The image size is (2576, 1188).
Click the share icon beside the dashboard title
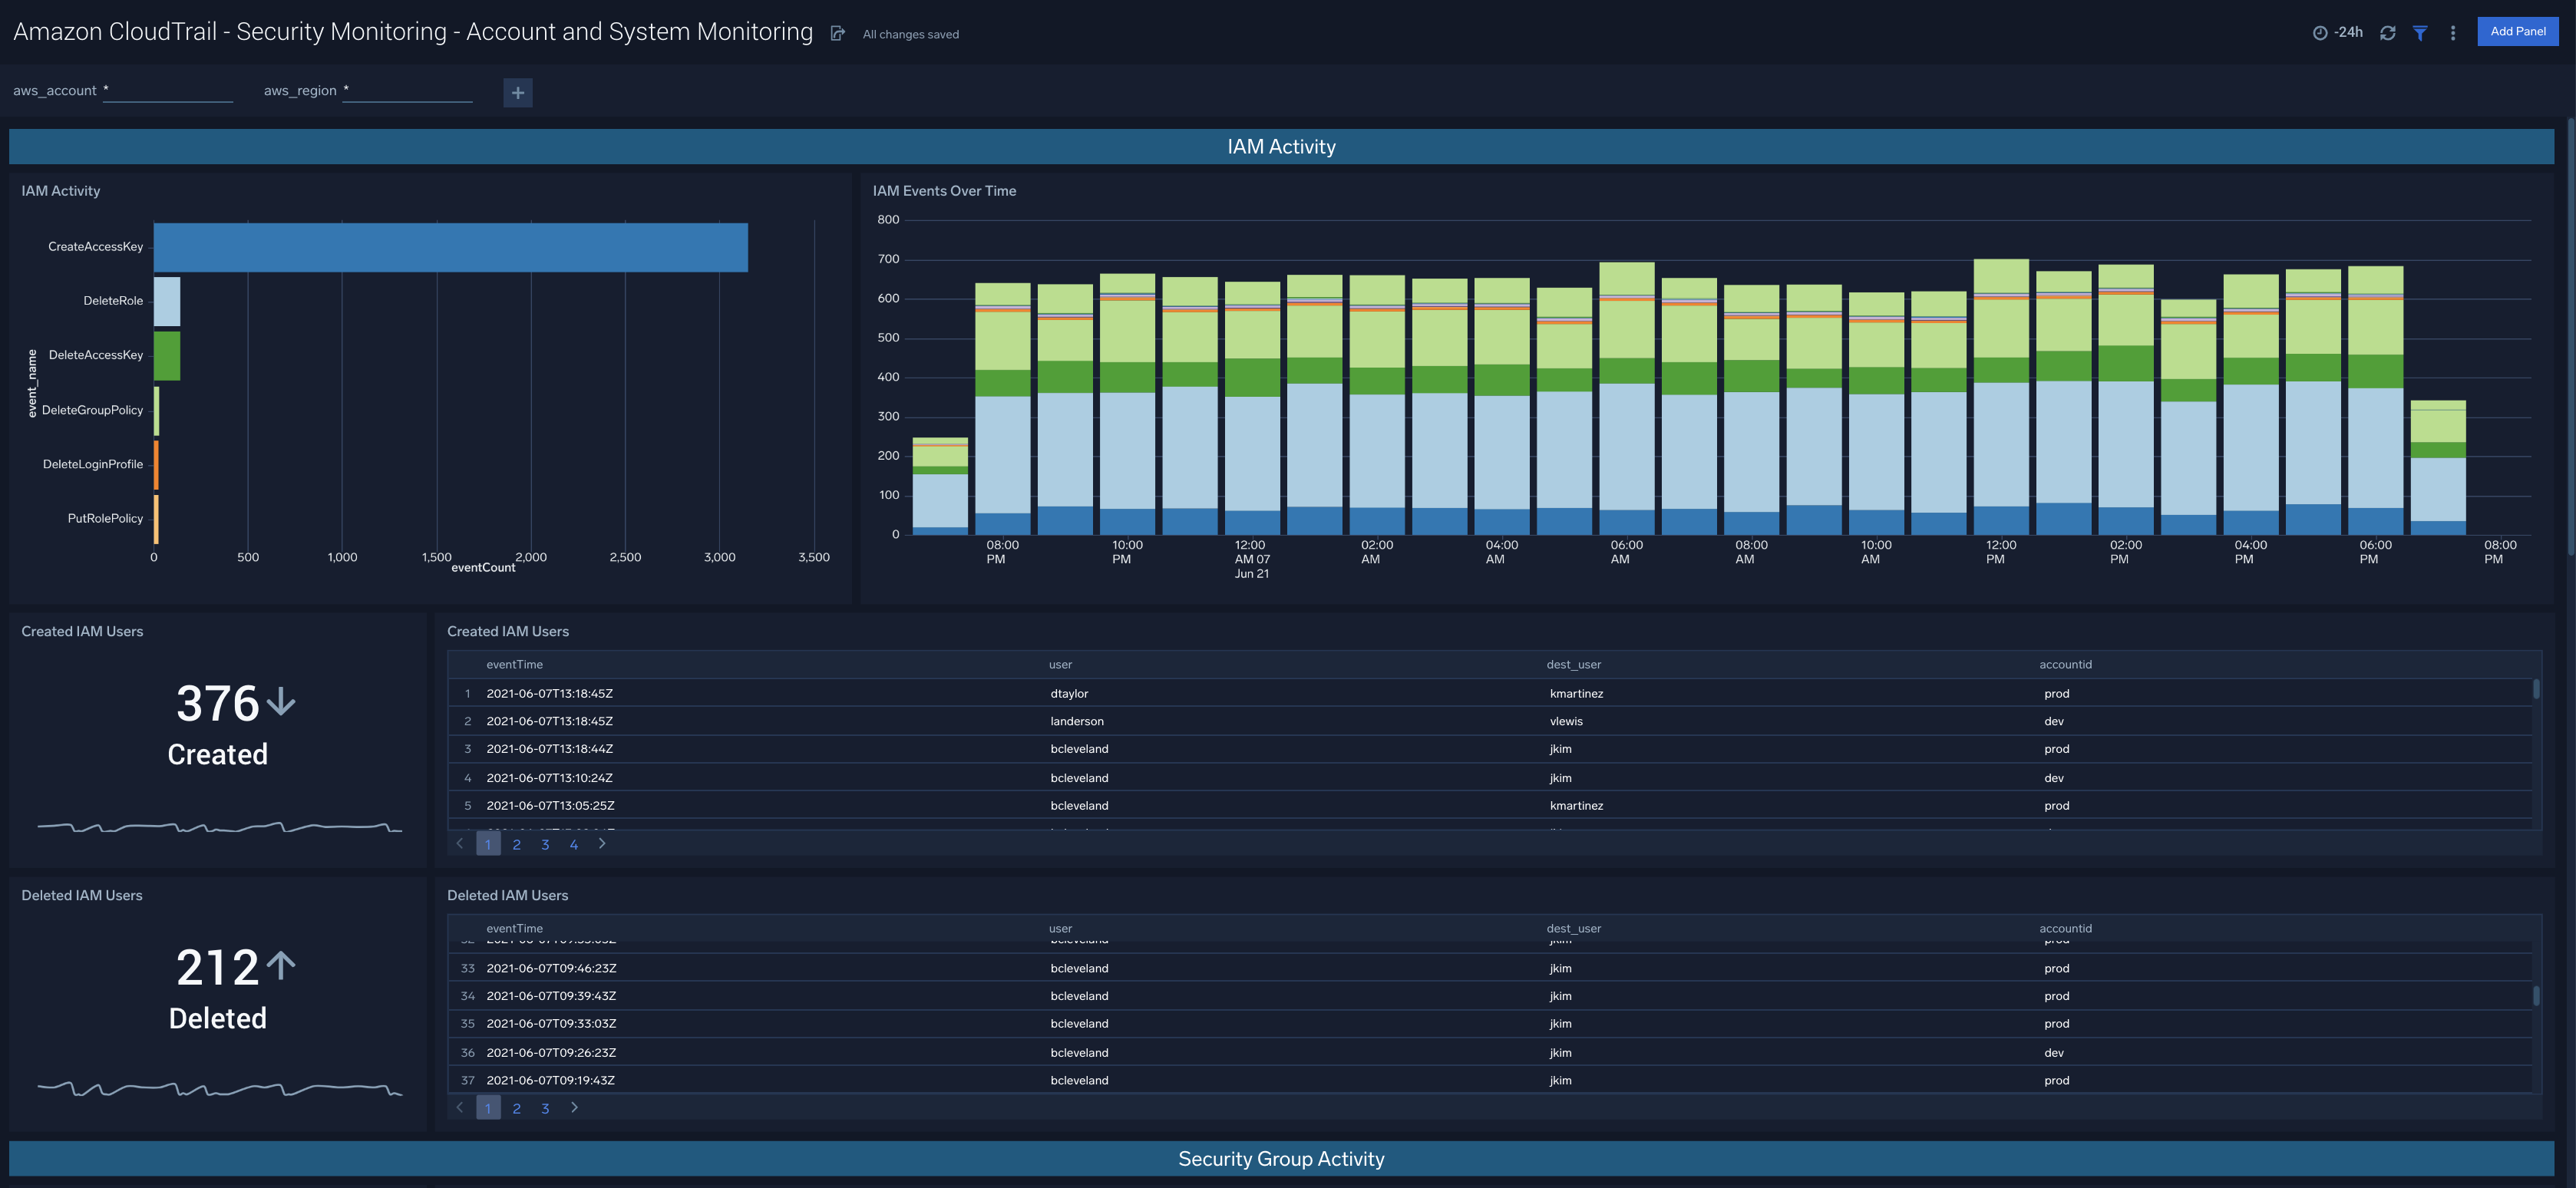(838, 32)
